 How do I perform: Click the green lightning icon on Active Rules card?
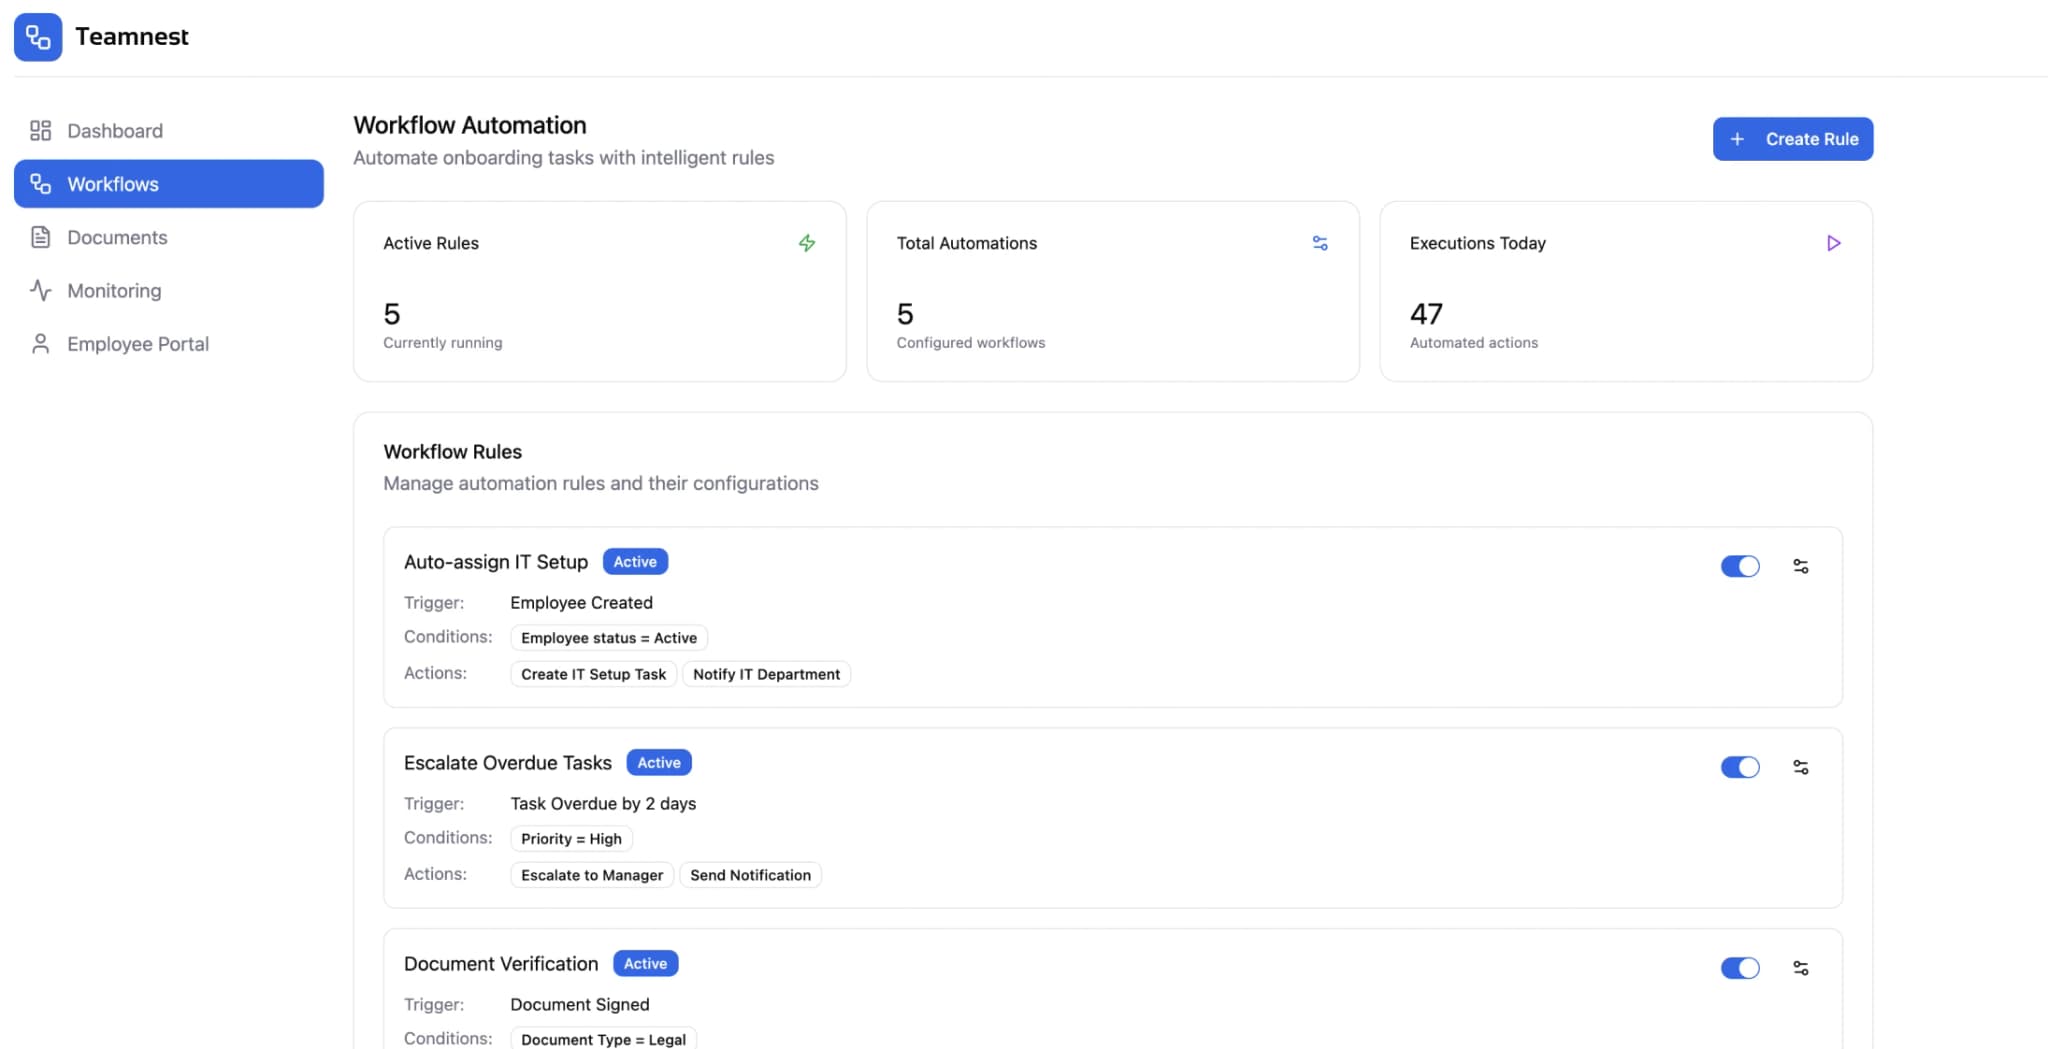click(807, 242)
